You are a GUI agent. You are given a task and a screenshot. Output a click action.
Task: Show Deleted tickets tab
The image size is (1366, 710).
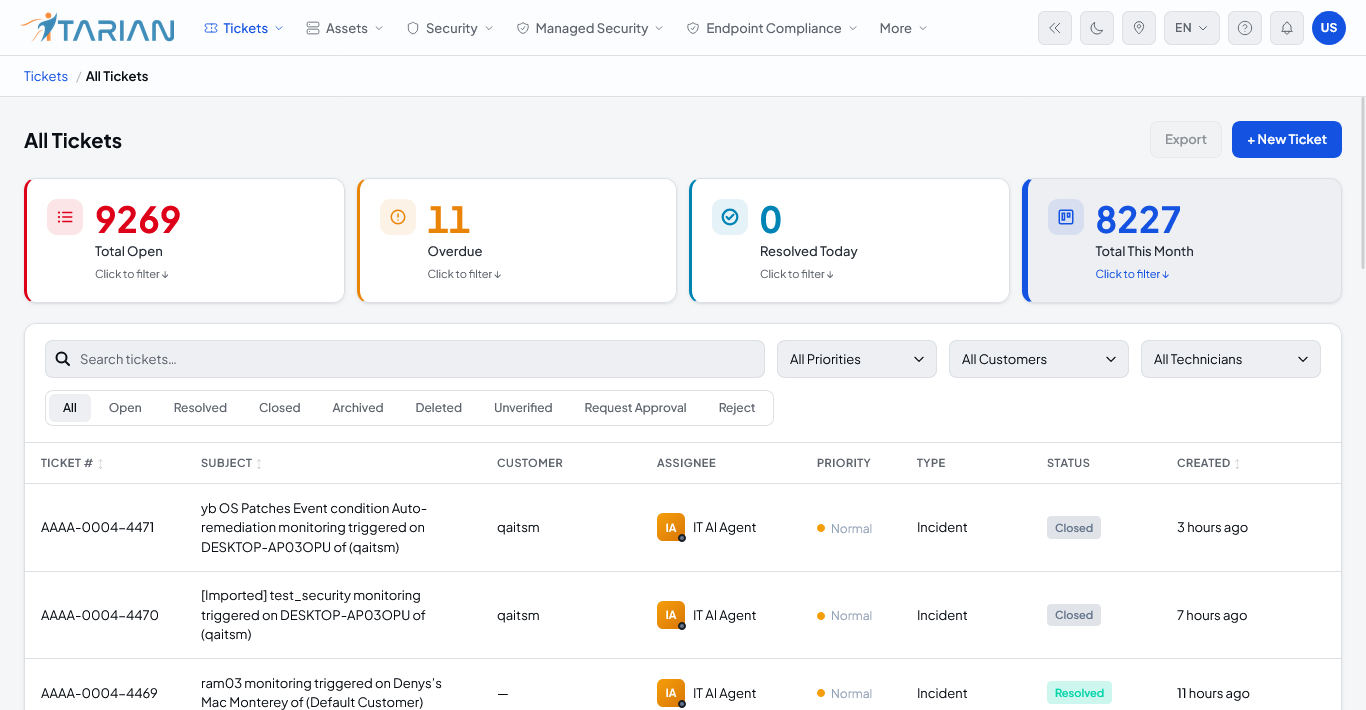tap(439, 408)
